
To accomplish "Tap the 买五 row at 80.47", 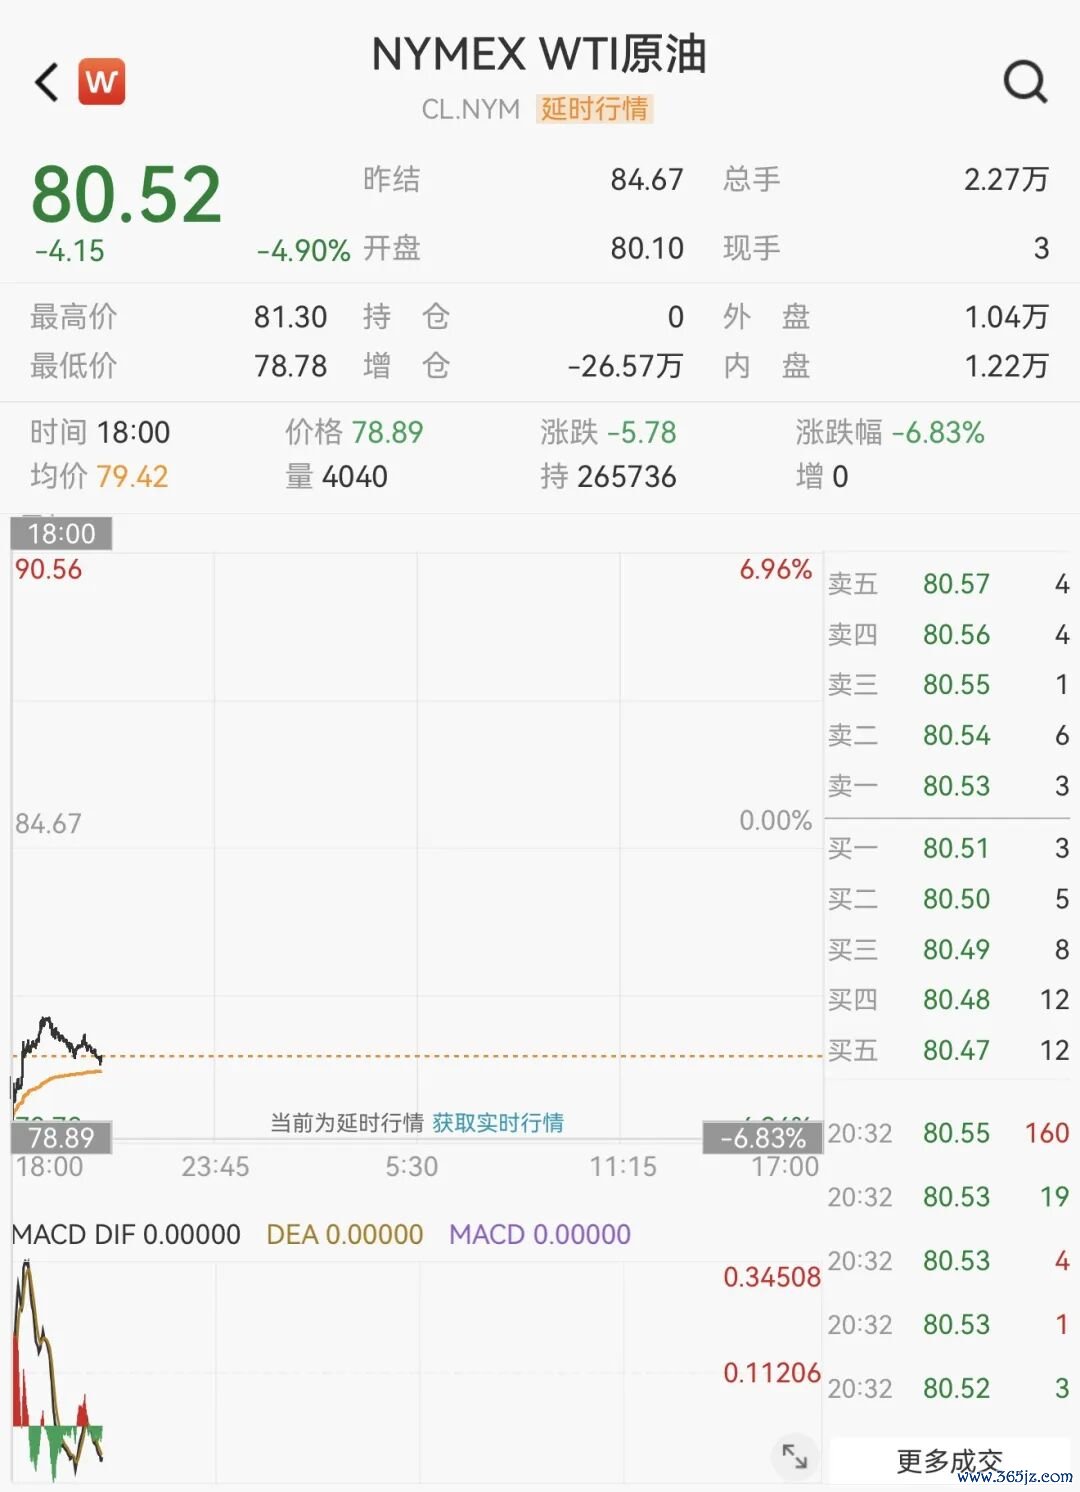I will point(948,1050).
